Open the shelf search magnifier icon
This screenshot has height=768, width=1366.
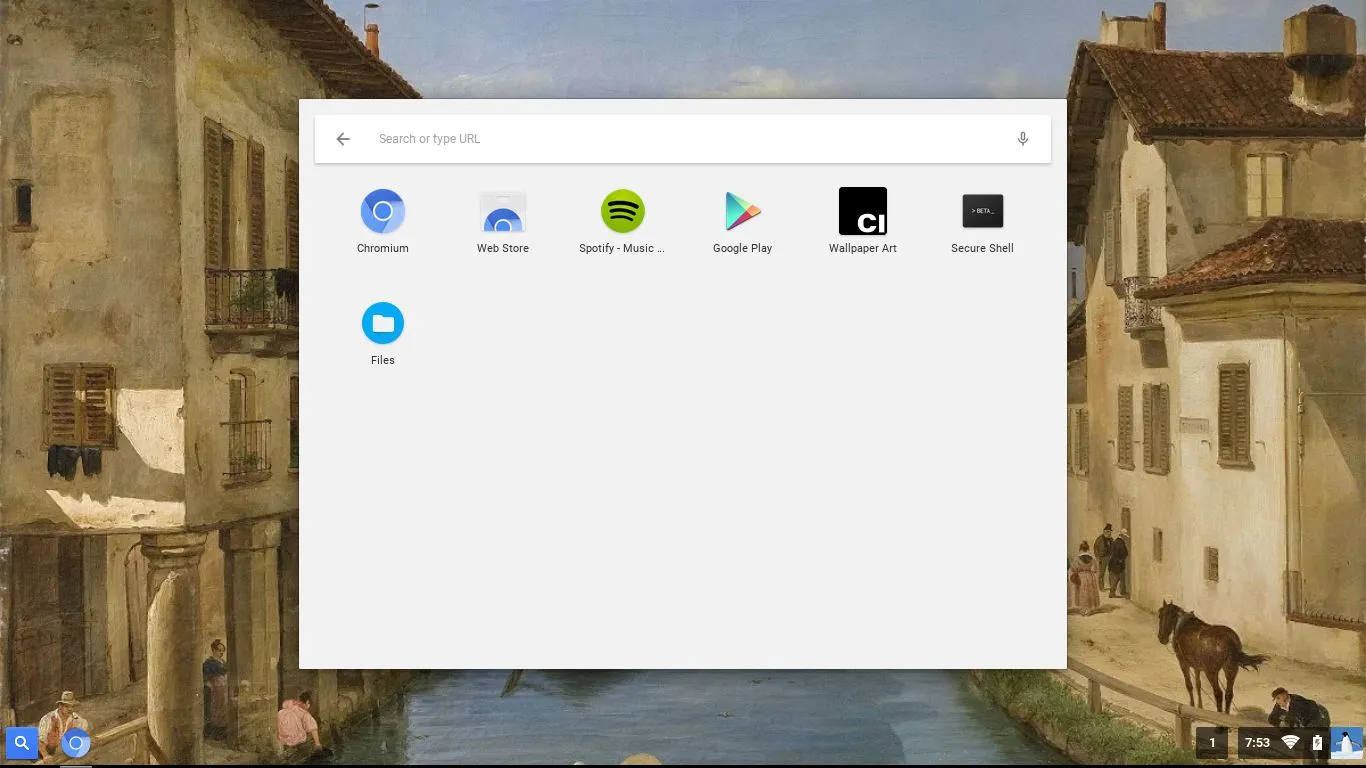21,743
